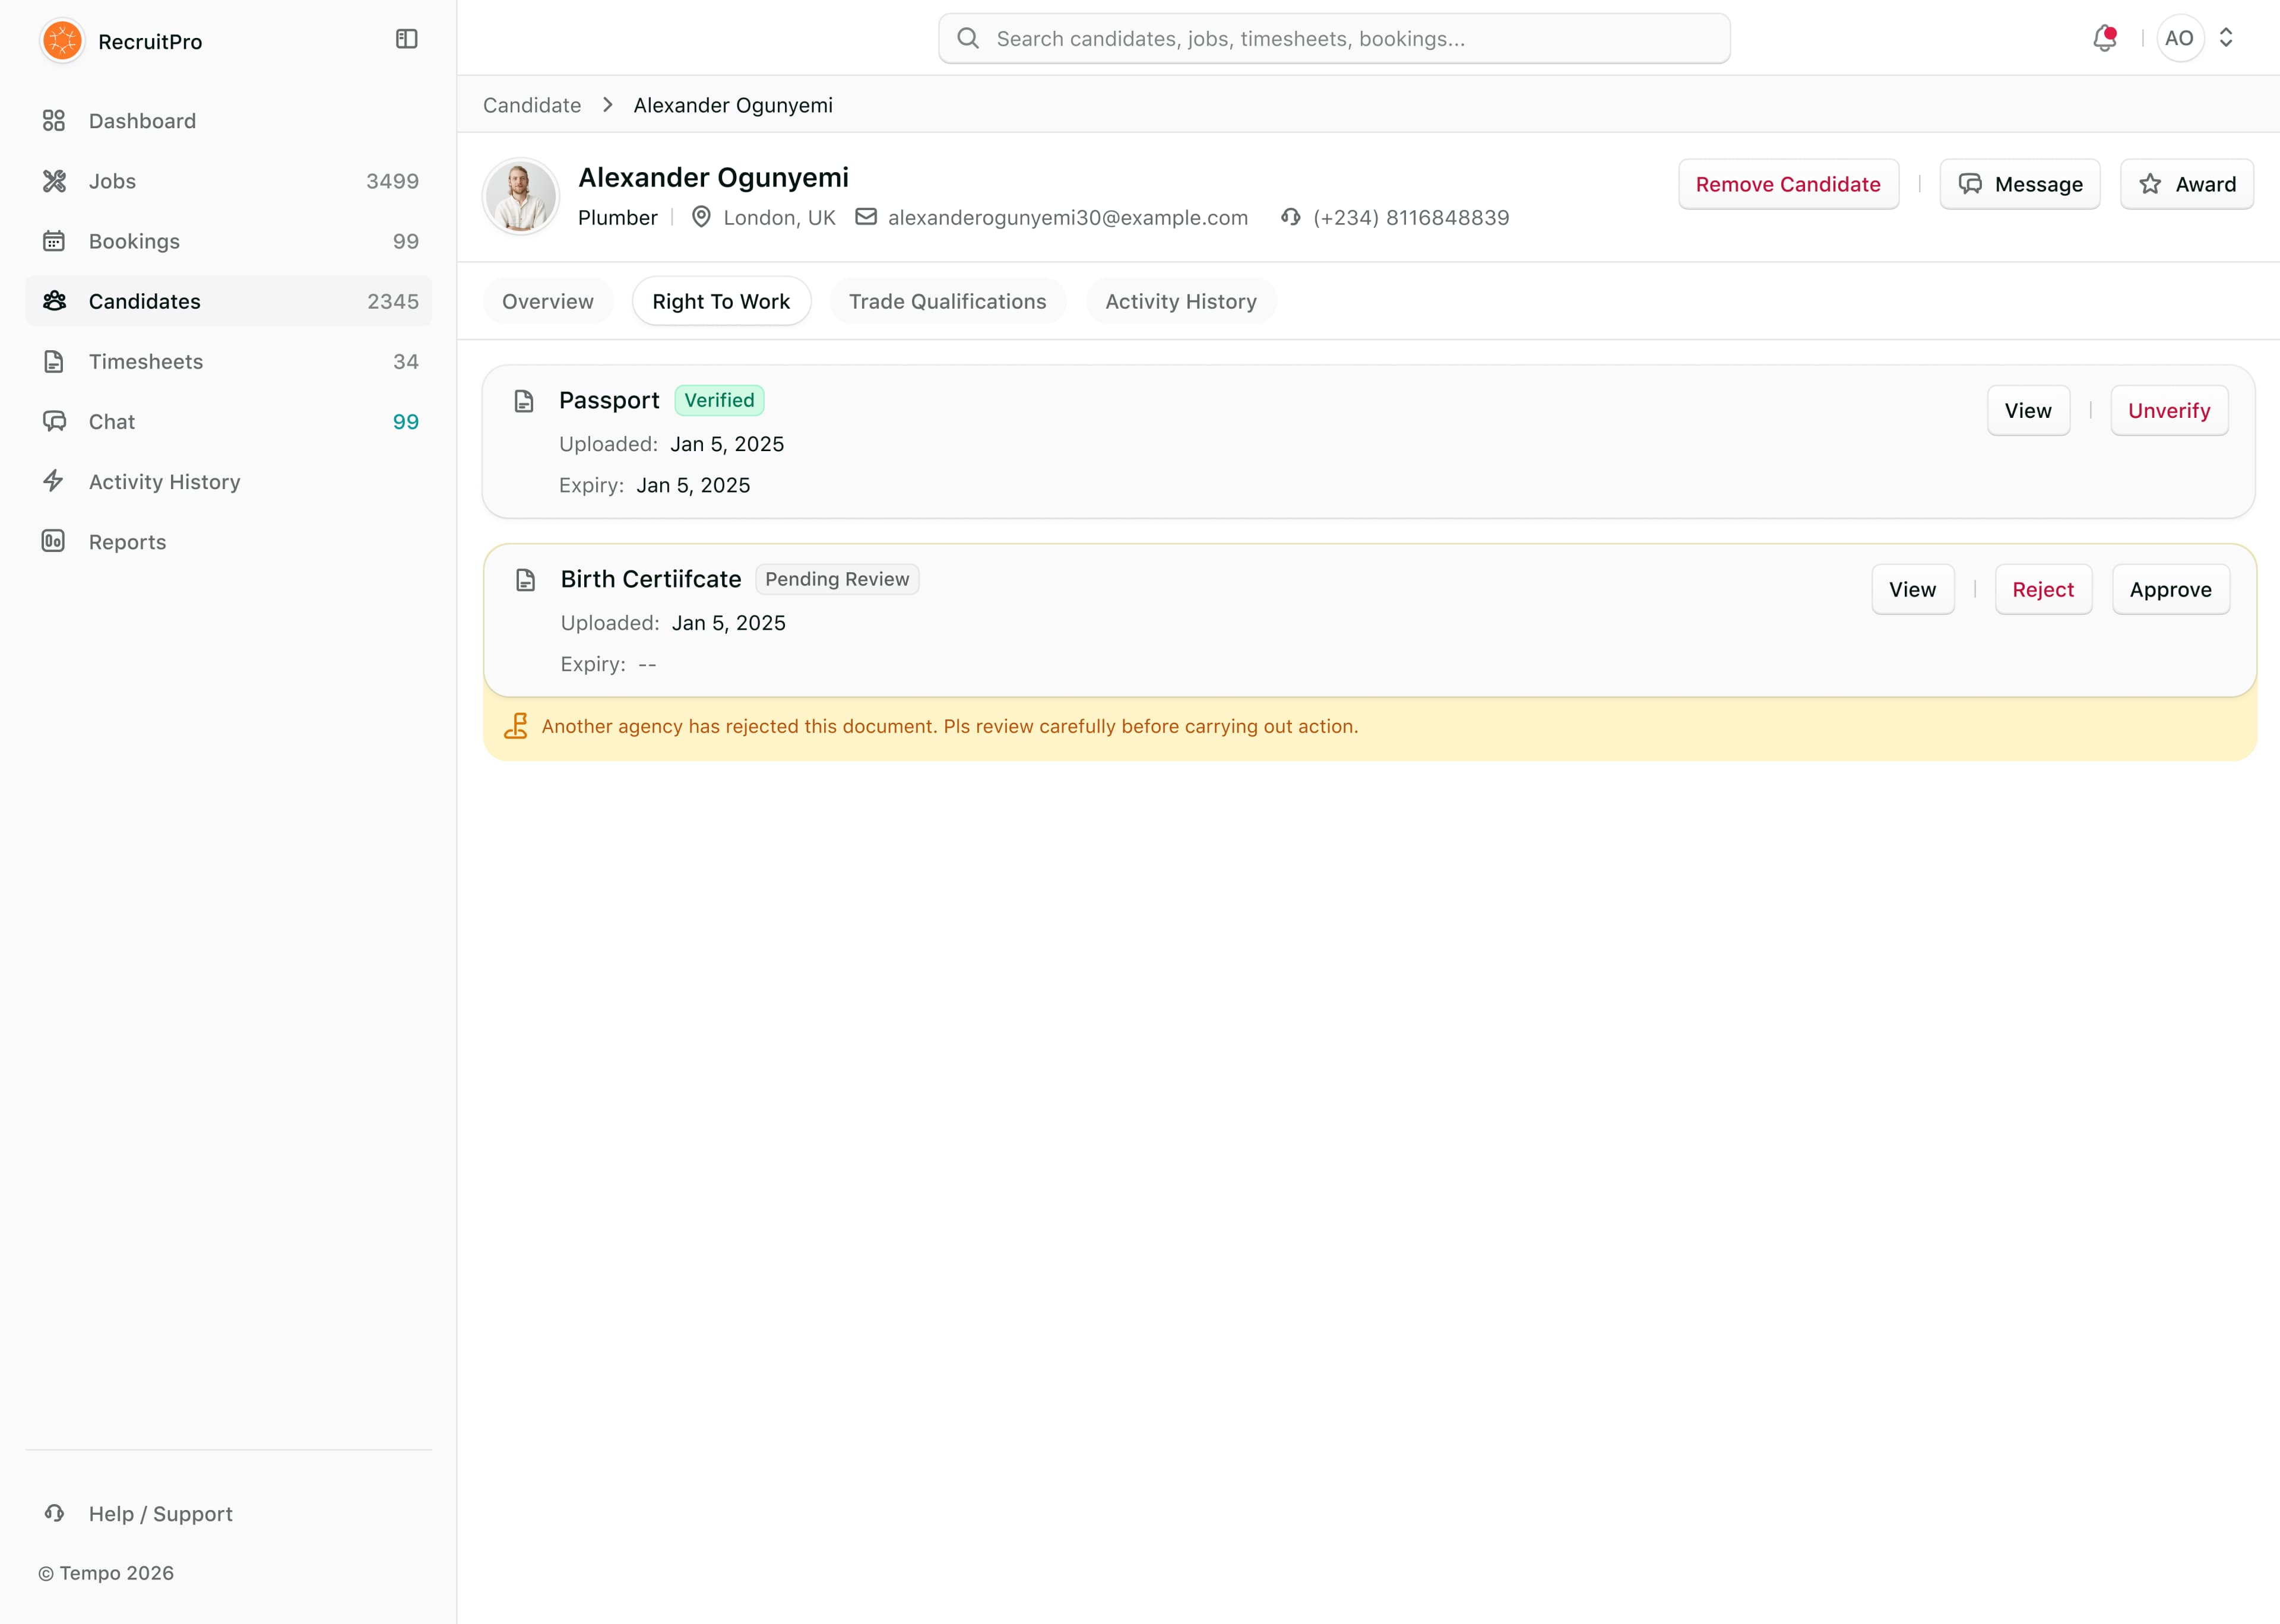Open the candidate Activity History tab

[1181, 301]
